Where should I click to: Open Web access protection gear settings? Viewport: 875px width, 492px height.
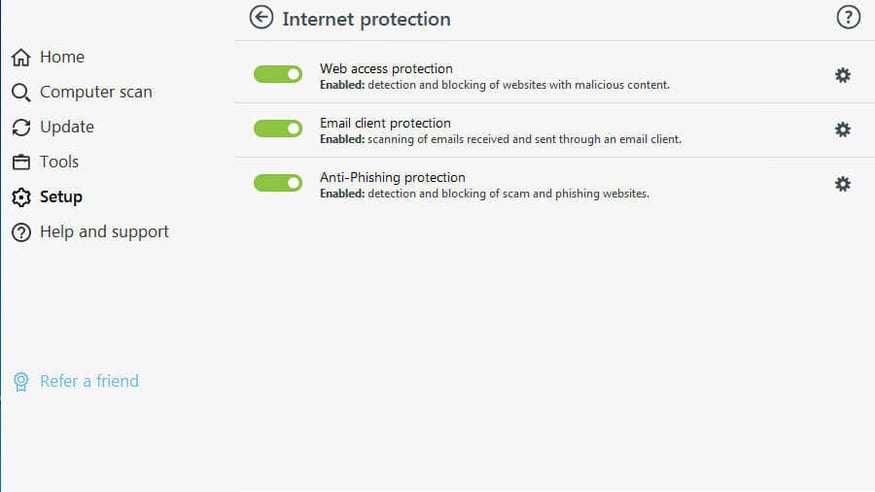pyautogui.click(x=843, y=75)
